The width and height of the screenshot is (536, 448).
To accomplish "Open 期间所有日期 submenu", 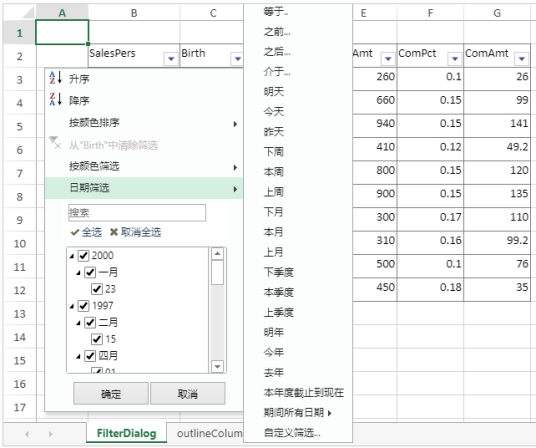I will [x=298, y=413].
